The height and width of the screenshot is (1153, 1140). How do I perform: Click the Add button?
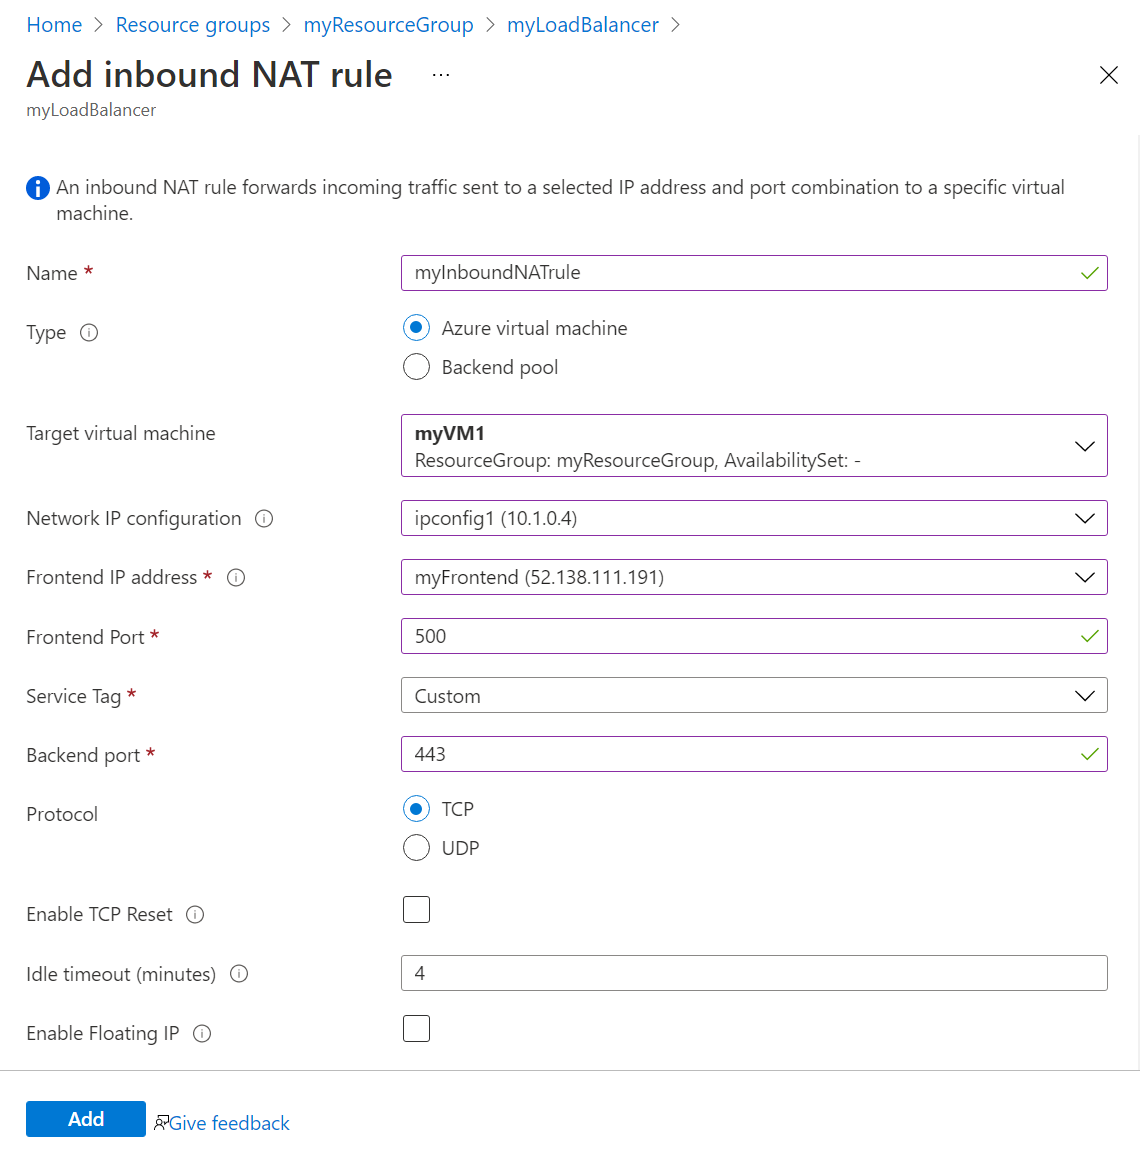(86, 1119)
